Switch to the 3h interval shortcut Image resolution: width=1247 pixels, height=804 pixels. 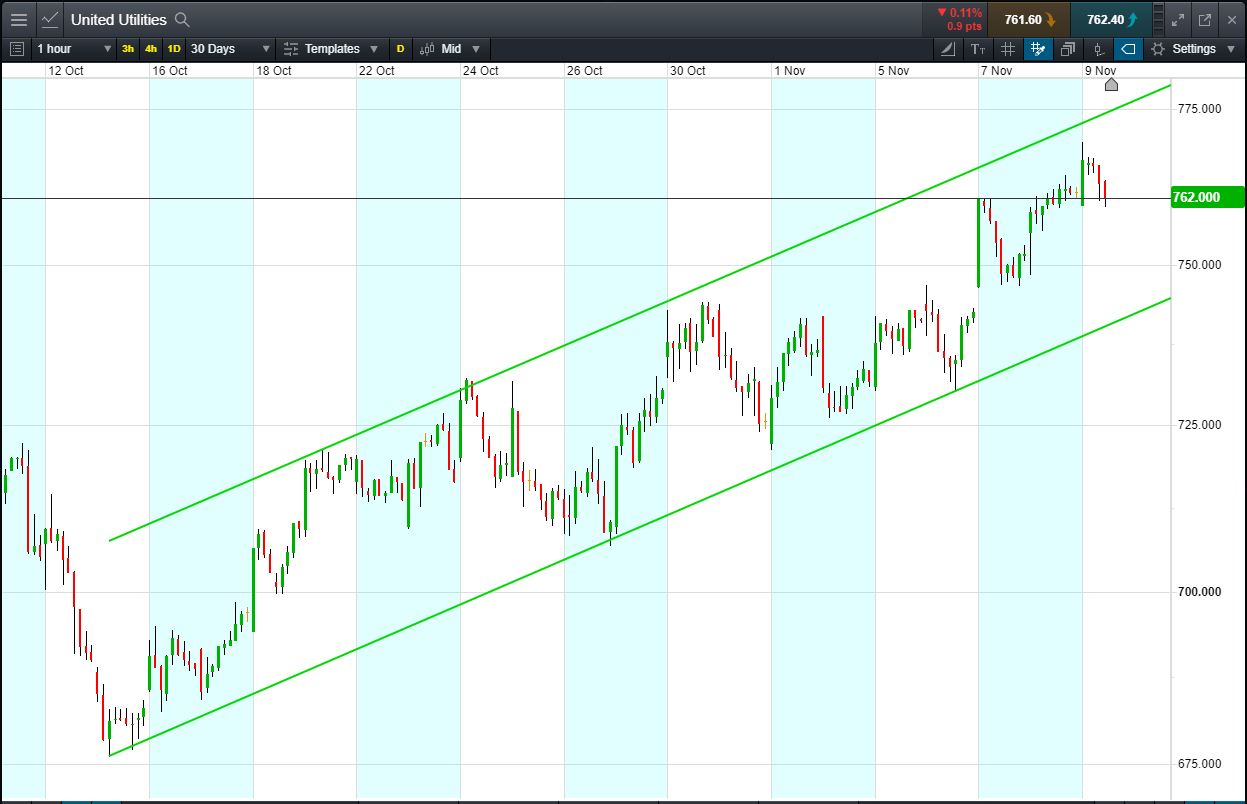coord(128,48)
